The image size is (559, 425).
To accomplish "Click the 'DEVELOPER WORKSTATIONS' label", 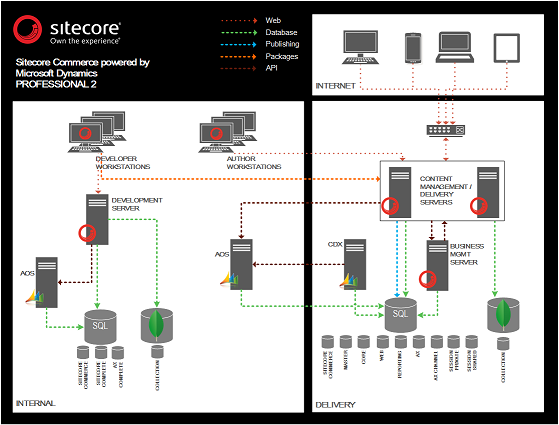I will [123, 163].
